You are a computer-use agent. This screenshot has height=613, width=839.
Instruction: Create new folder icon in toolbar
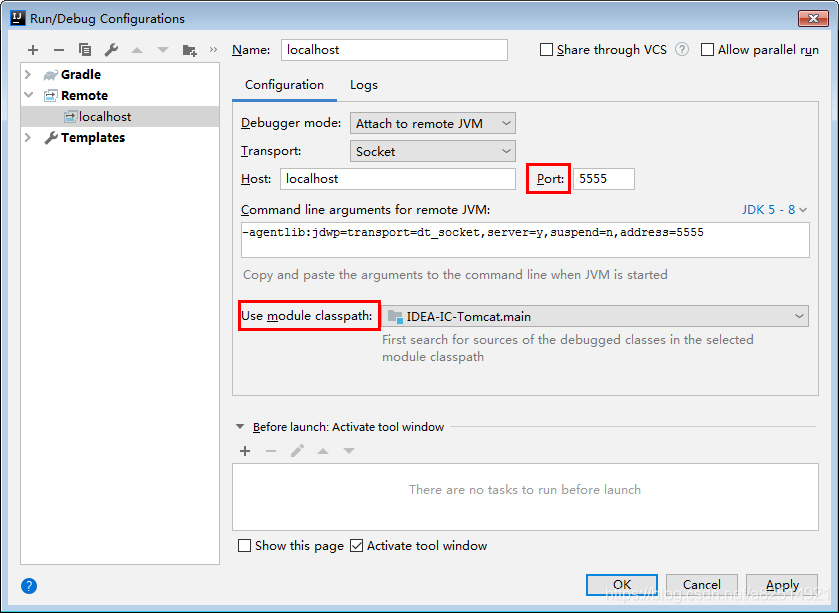[x=189, y=50]
